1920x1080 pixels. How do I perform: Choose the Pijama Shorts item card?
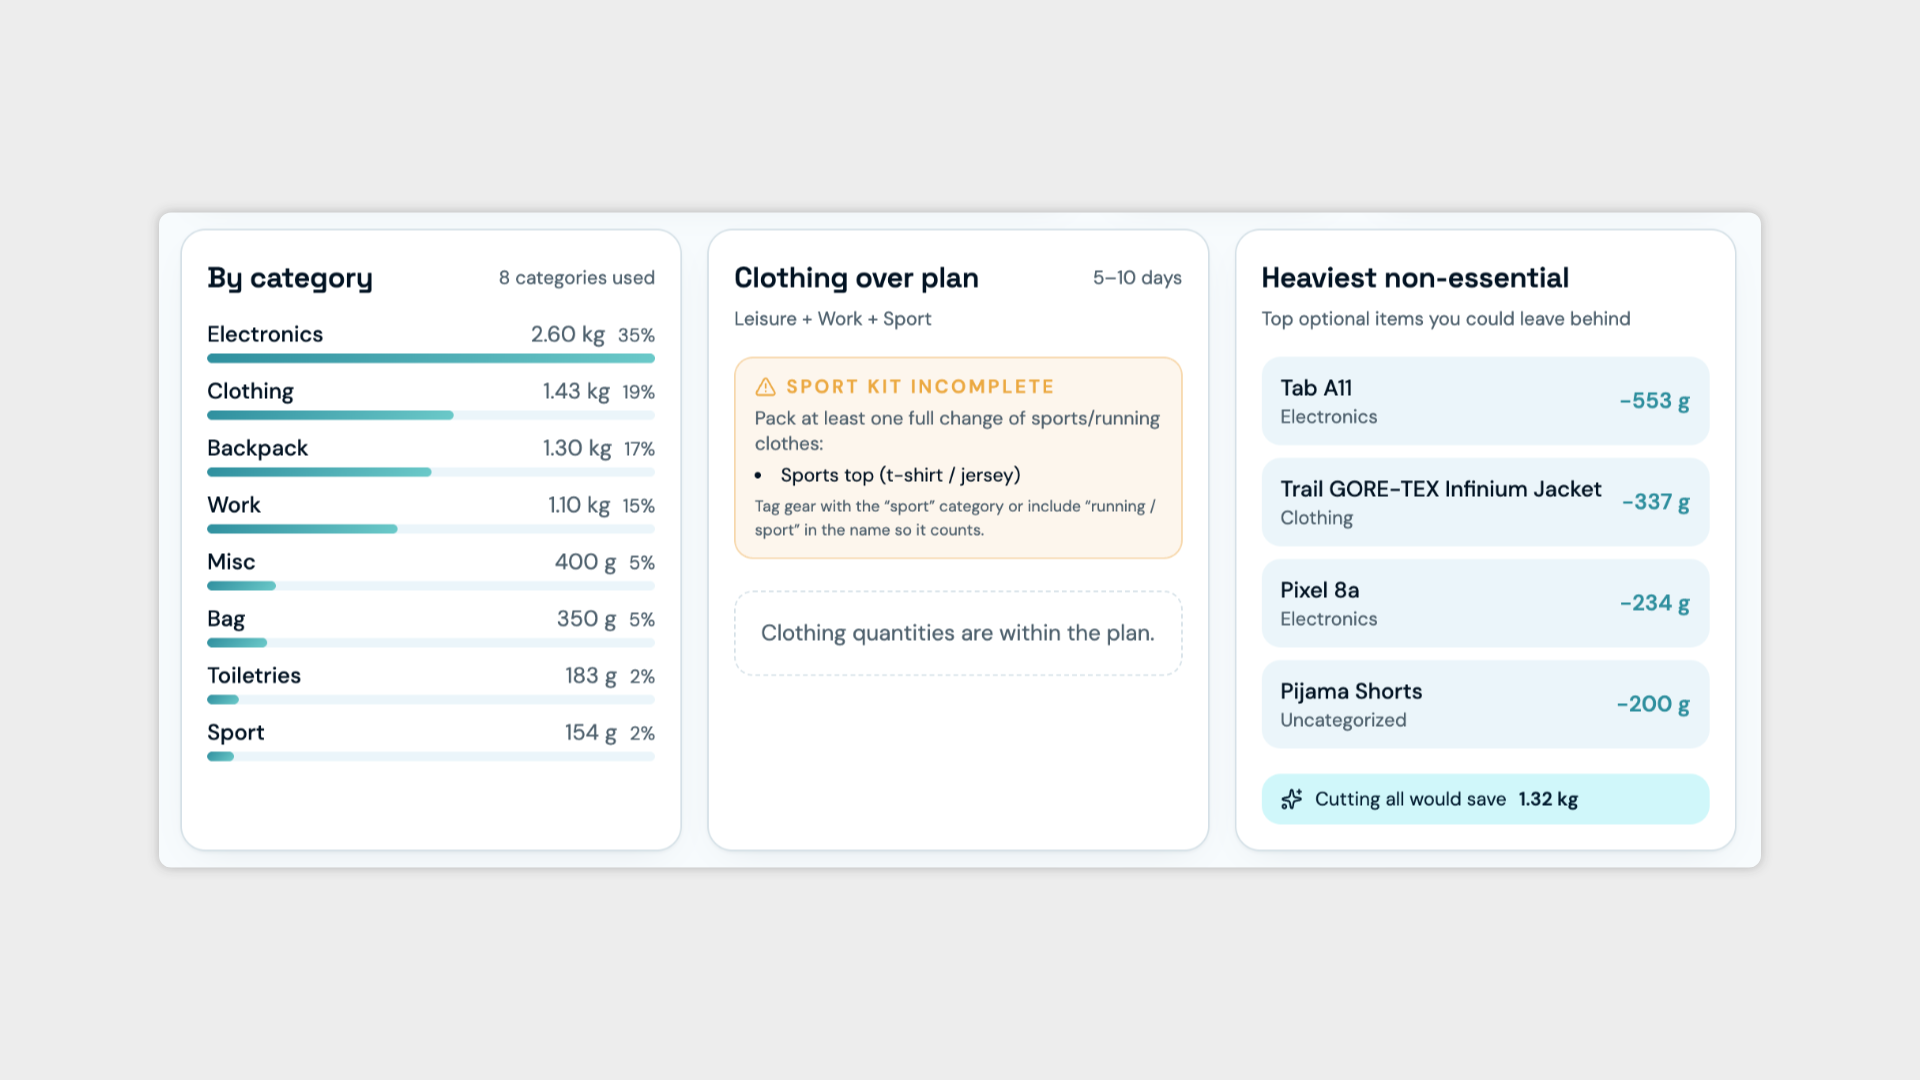coord(1485,704)
